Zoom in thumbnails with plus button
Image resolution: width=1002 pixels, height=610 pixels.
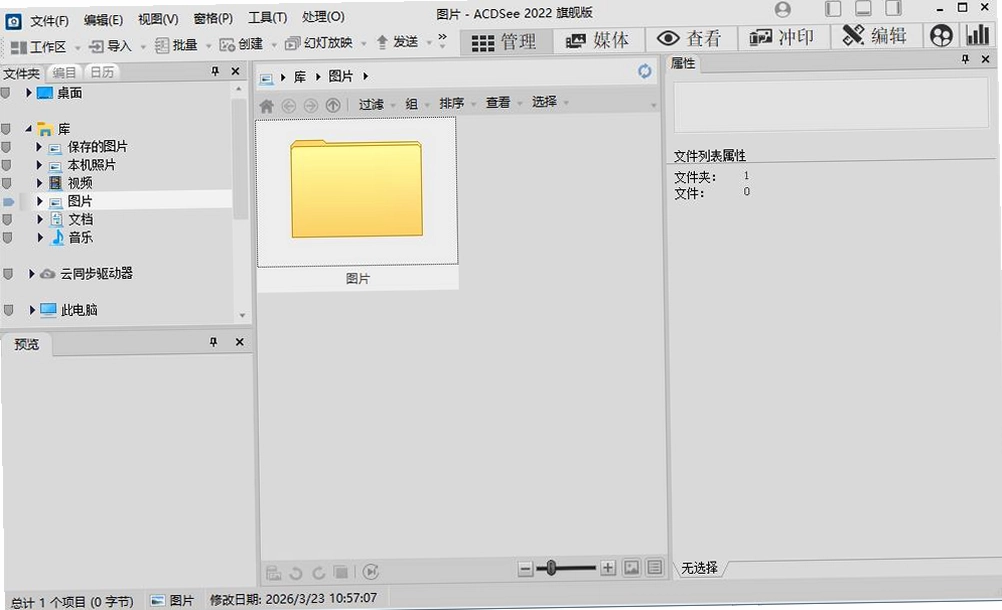[x=608, y=568]
